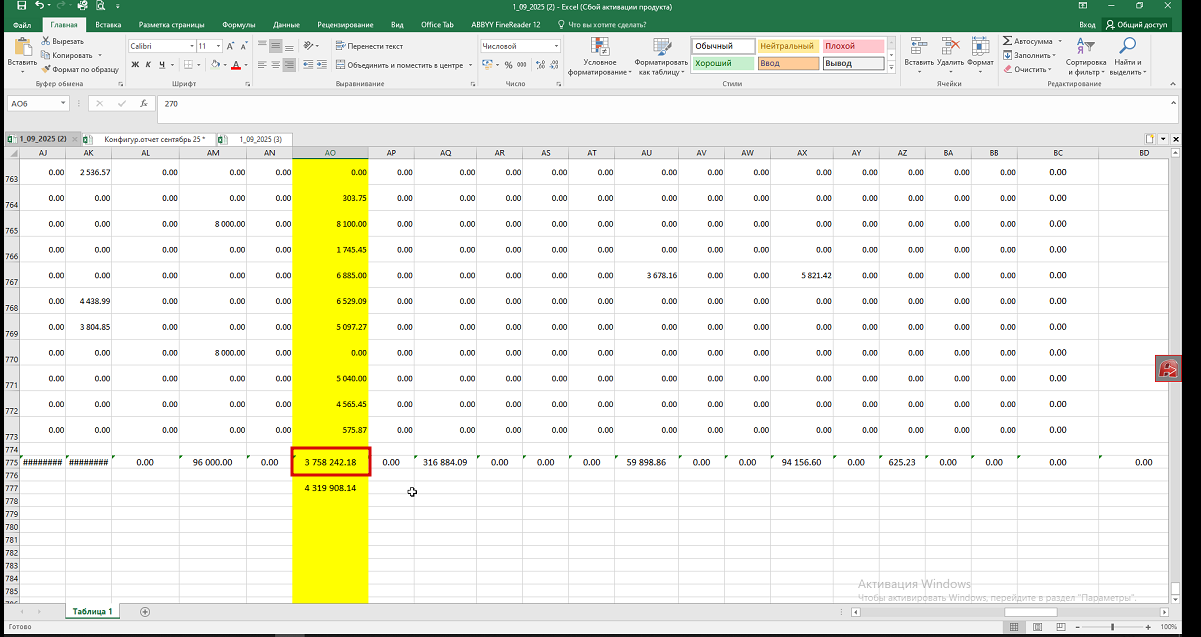Click the Percent Style icon
The image size is (1201, 637).
click(x=508, y=65)
